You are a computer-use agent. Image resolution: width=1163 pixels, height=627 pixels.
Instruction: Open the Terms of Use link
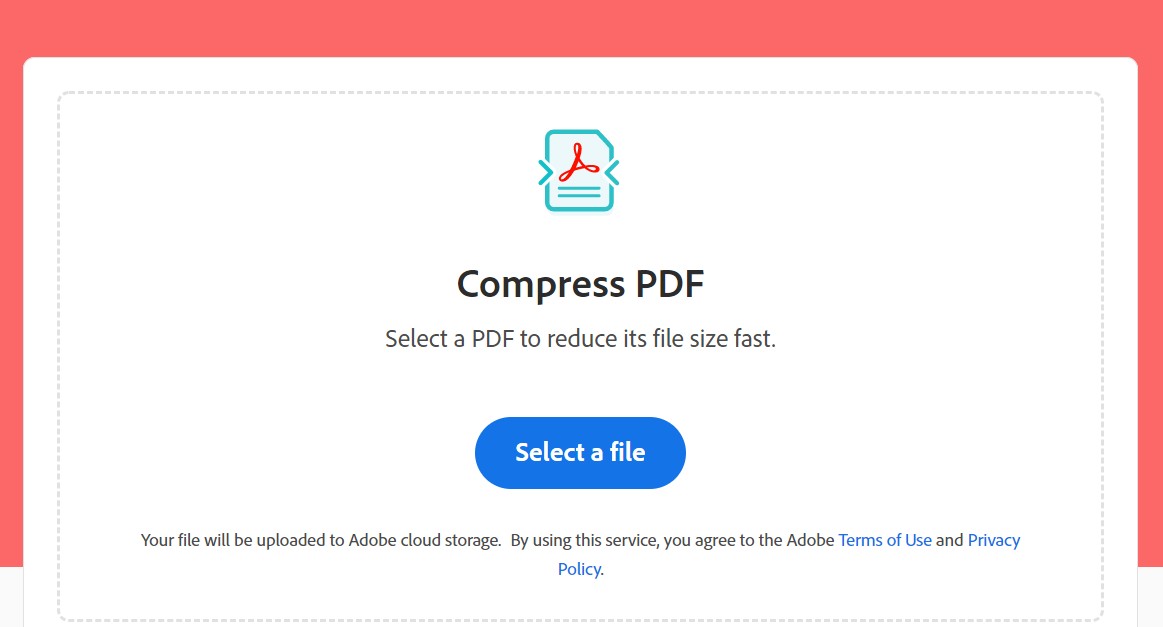pyautogui.click(x=885, y=540)
